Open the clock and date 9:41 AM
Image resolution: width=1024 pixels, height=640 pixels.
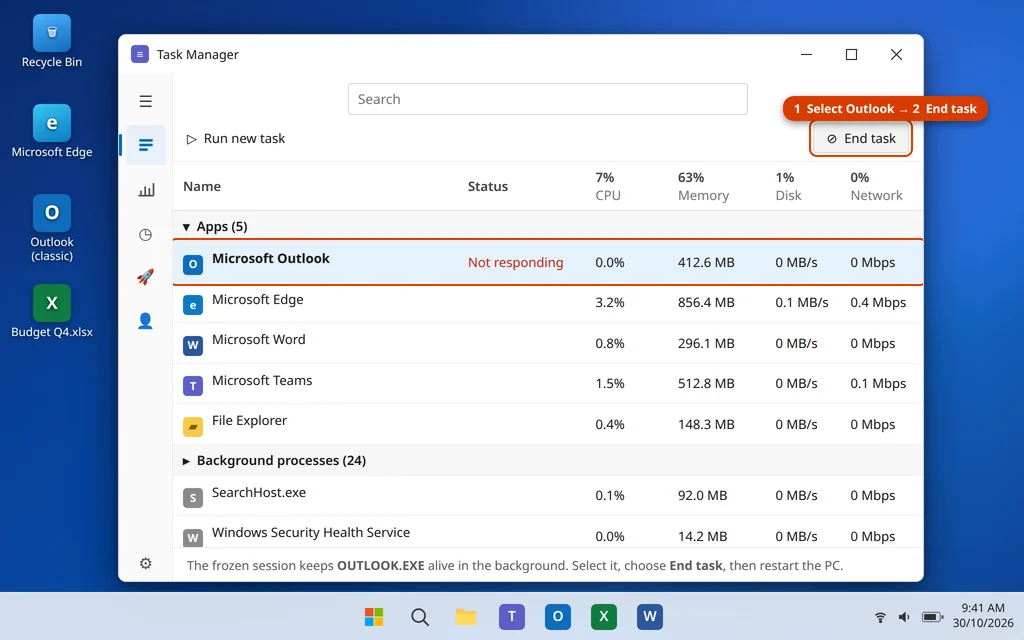tap(982, 615)
